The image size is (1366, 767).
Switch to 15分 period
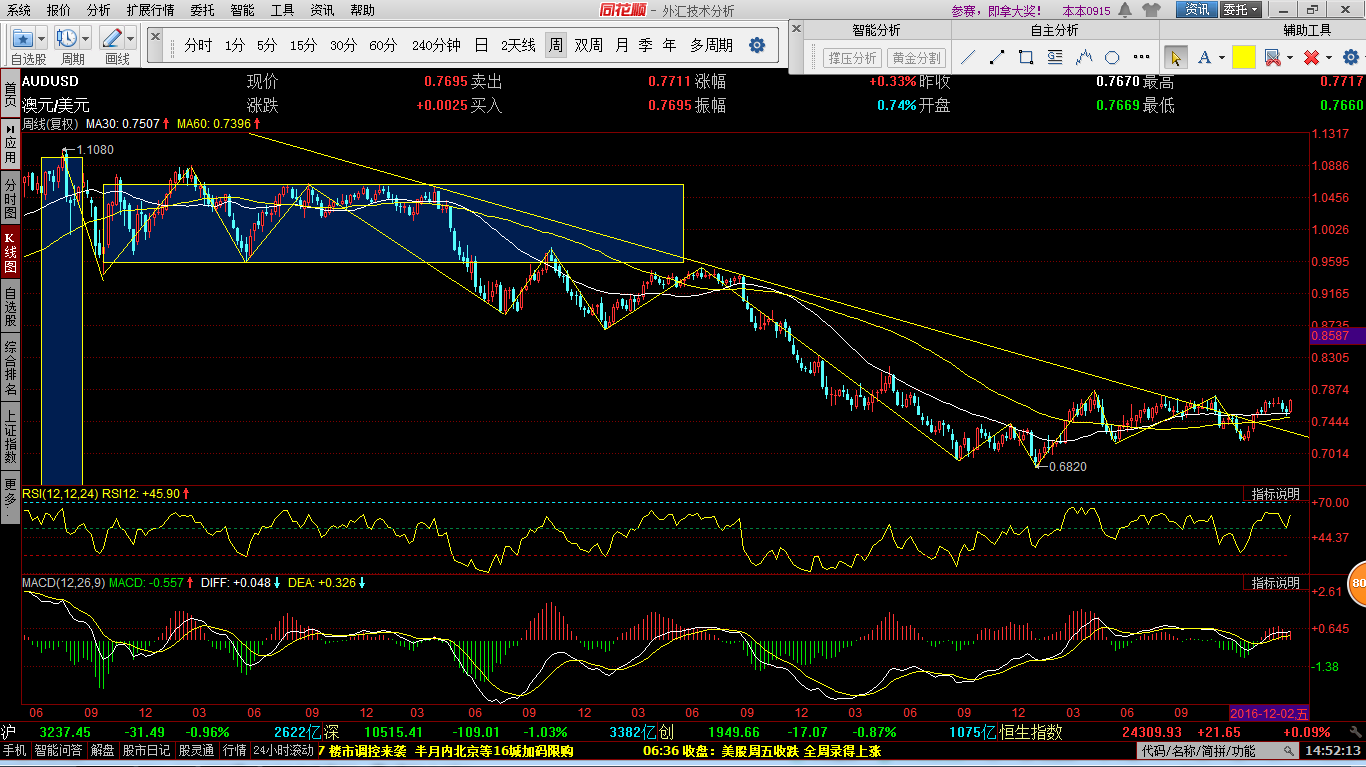click(x=303, y=45)
